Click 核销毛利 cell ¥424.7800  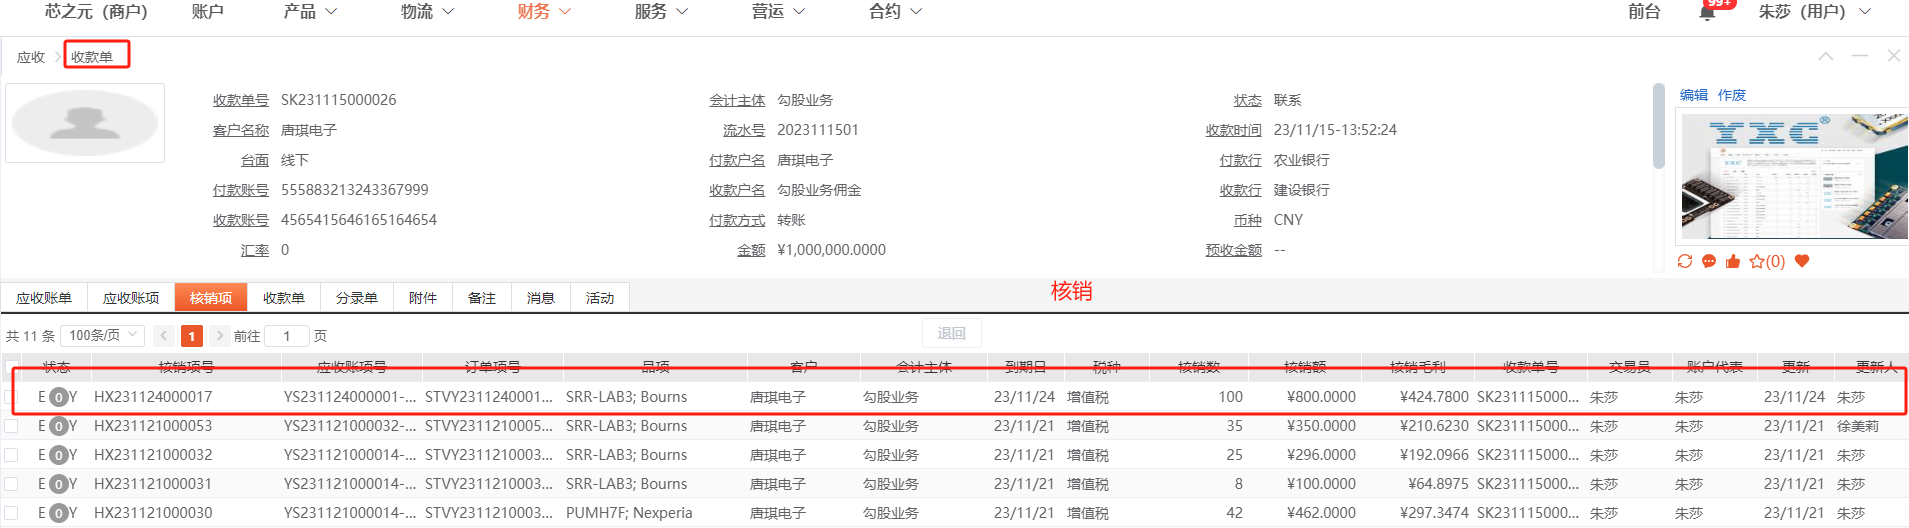[1435, 397]
